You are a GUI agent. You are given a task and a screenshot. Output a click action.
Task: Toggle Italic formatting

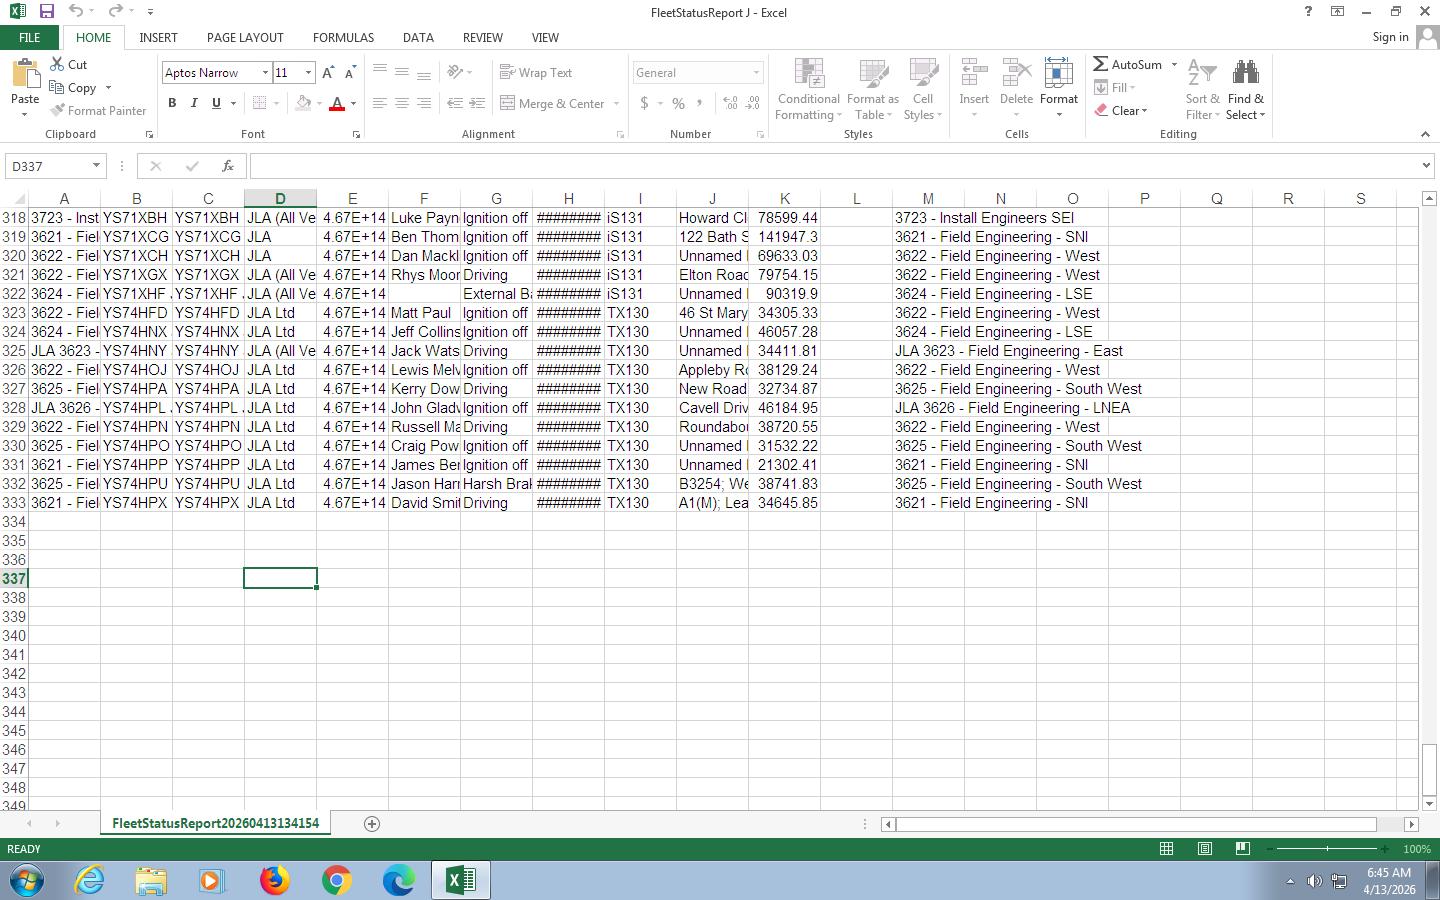[194, 103]
